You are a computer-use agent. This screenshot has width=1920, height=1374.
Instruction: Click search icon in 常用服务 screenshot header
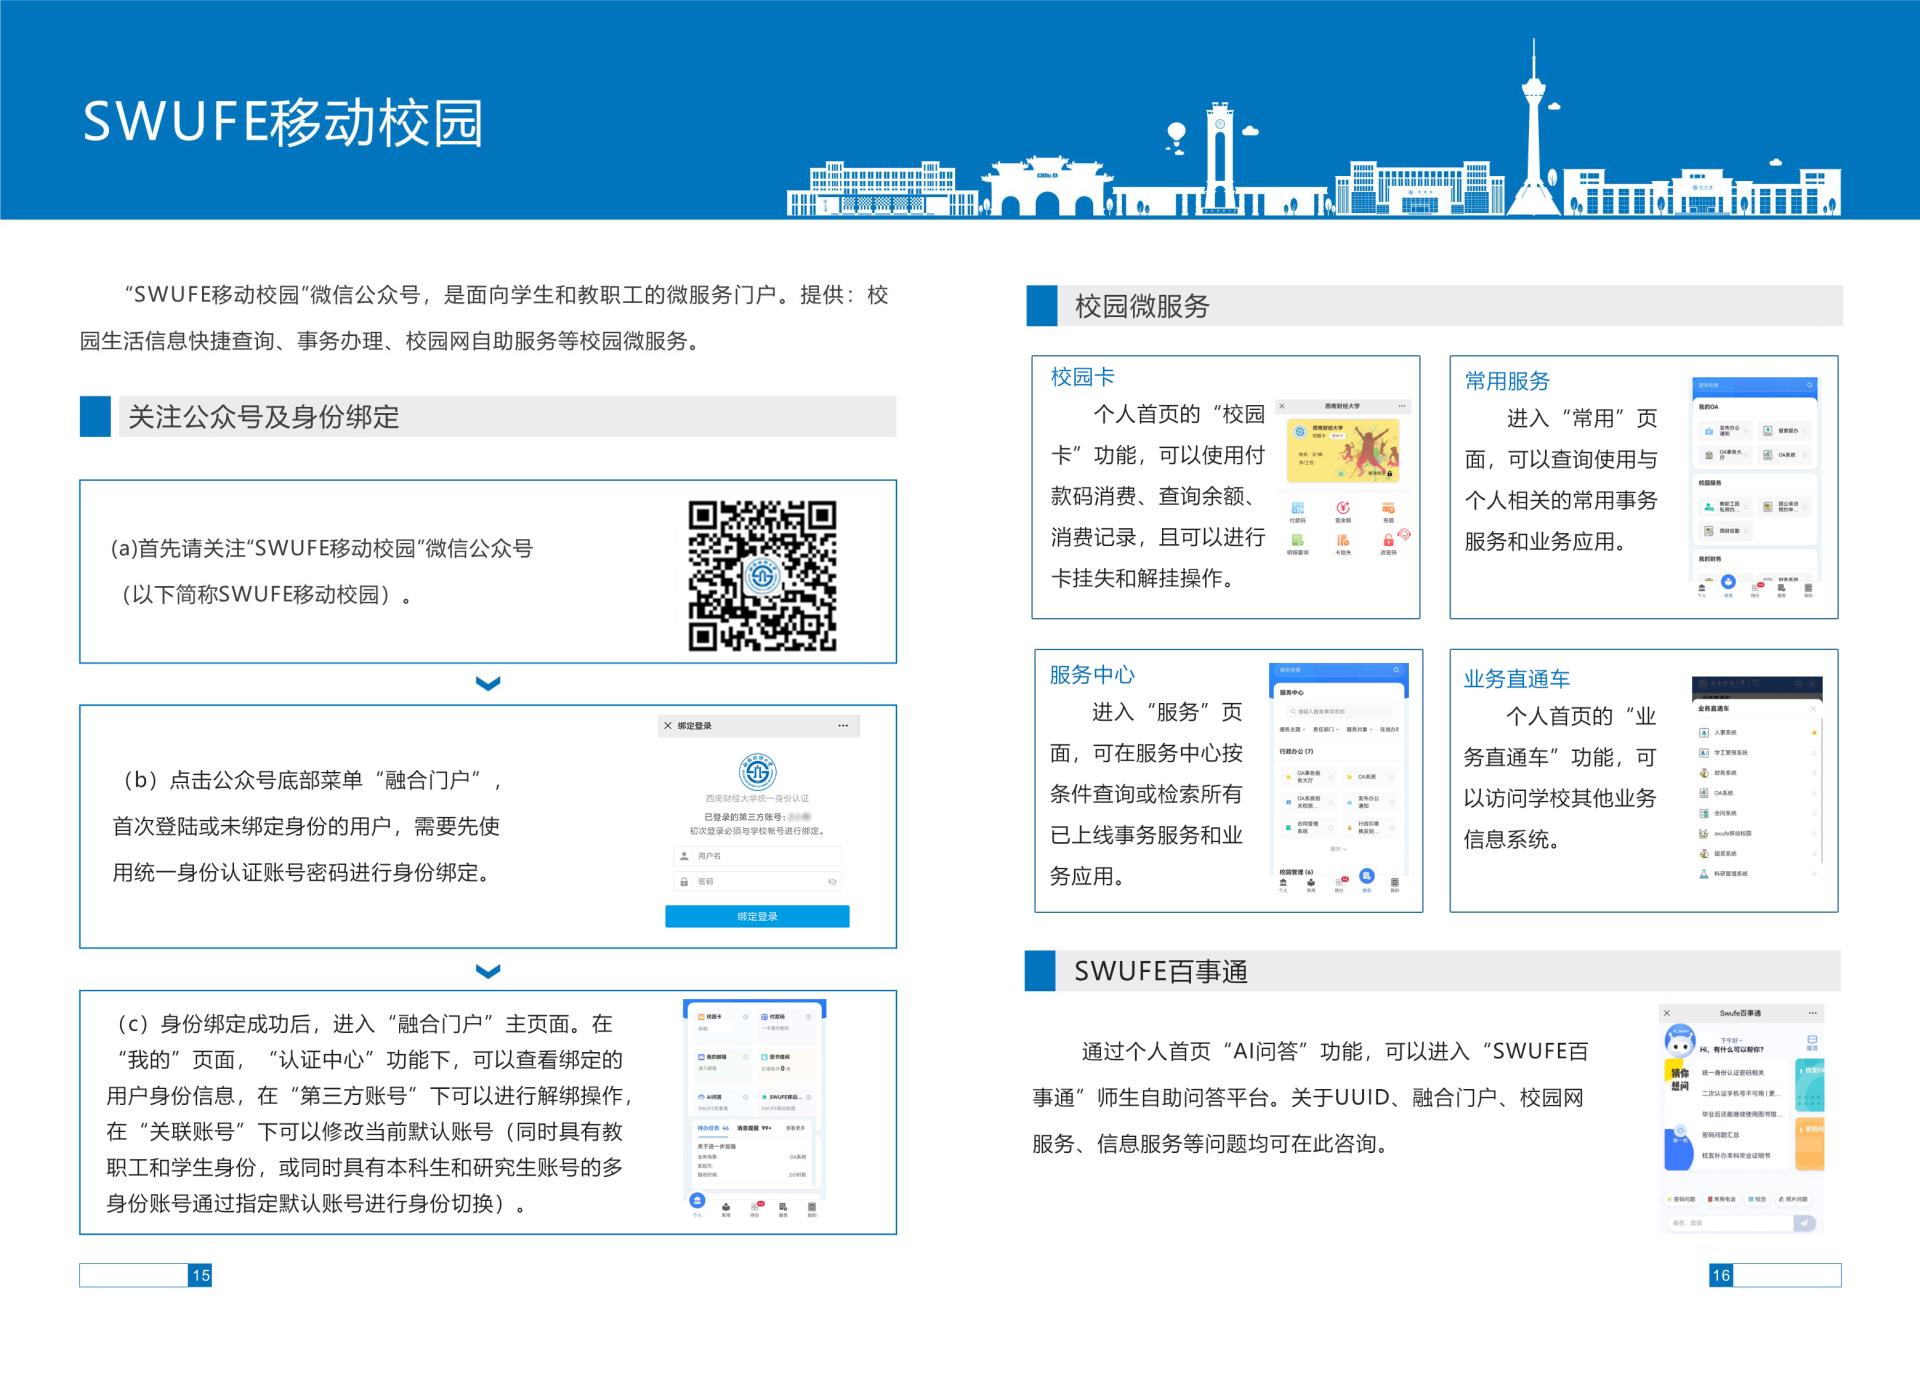coord(1809,385)
